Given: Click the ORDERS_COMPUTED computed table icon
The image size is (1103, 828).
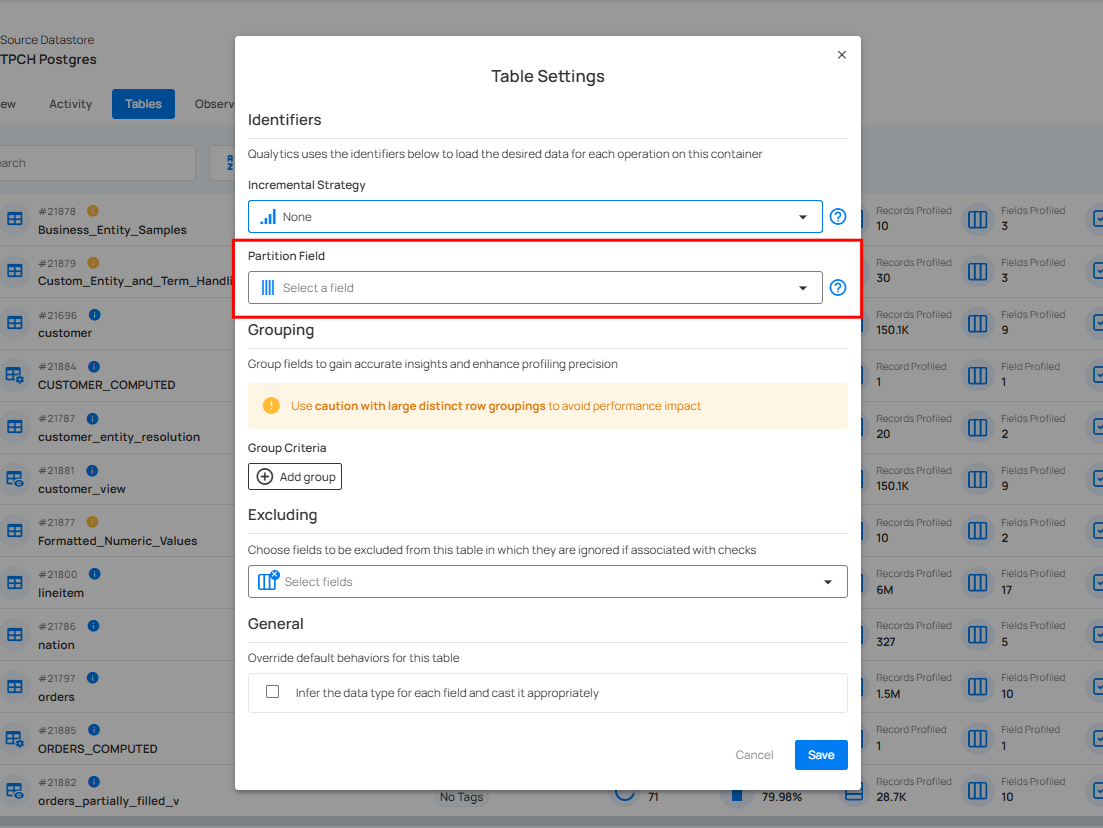Looking at the screenshot, I should 15,739.
